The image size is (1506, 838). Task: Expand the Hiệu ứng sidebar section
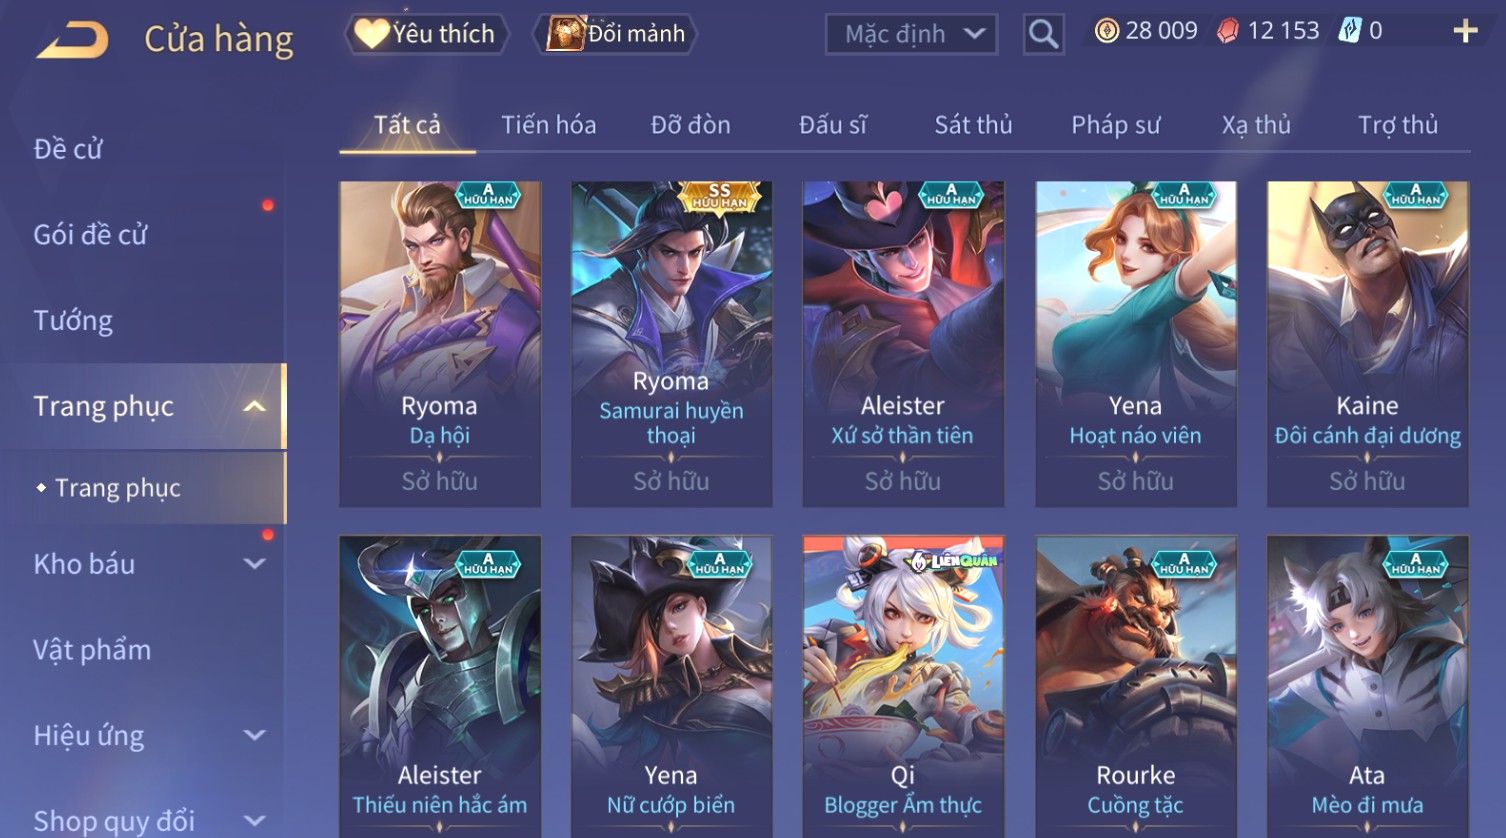point(255,736)
